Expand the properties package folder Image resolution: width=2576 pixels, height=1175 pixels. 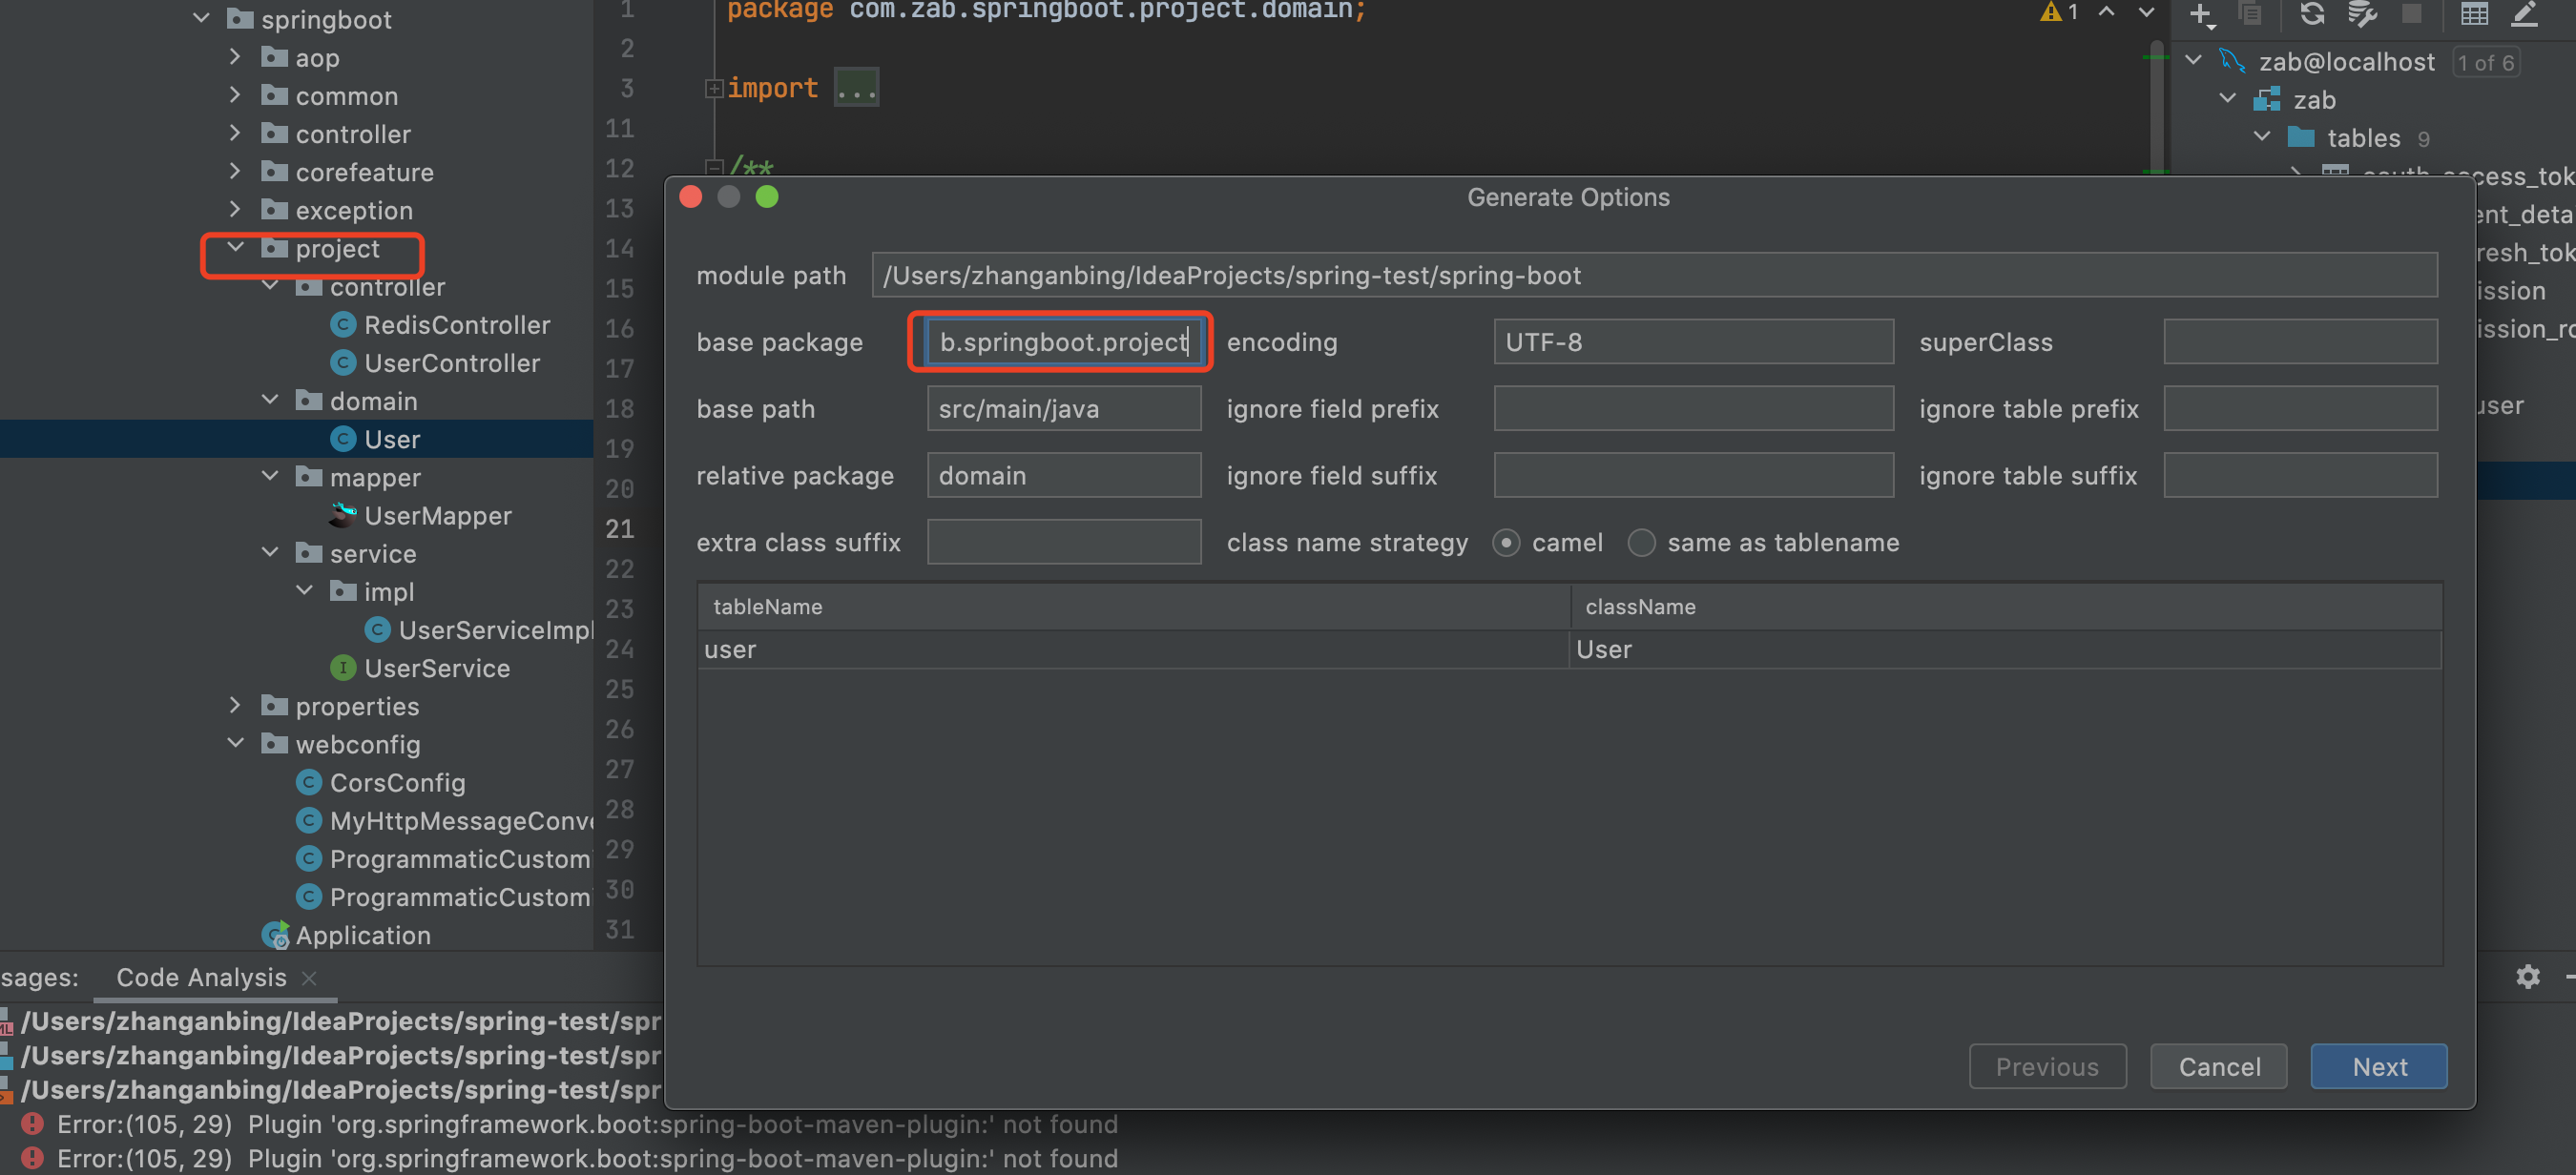pyautogui.click(x=236, y=706)
